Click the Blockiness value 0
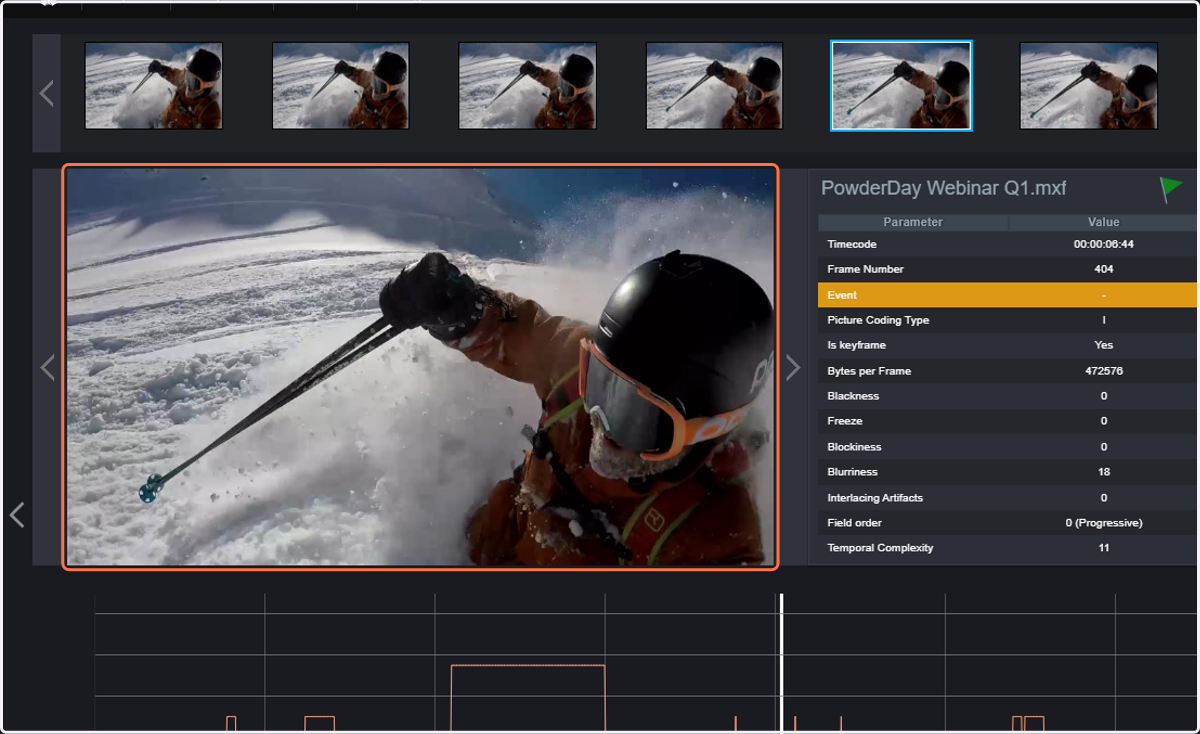 1104,447
